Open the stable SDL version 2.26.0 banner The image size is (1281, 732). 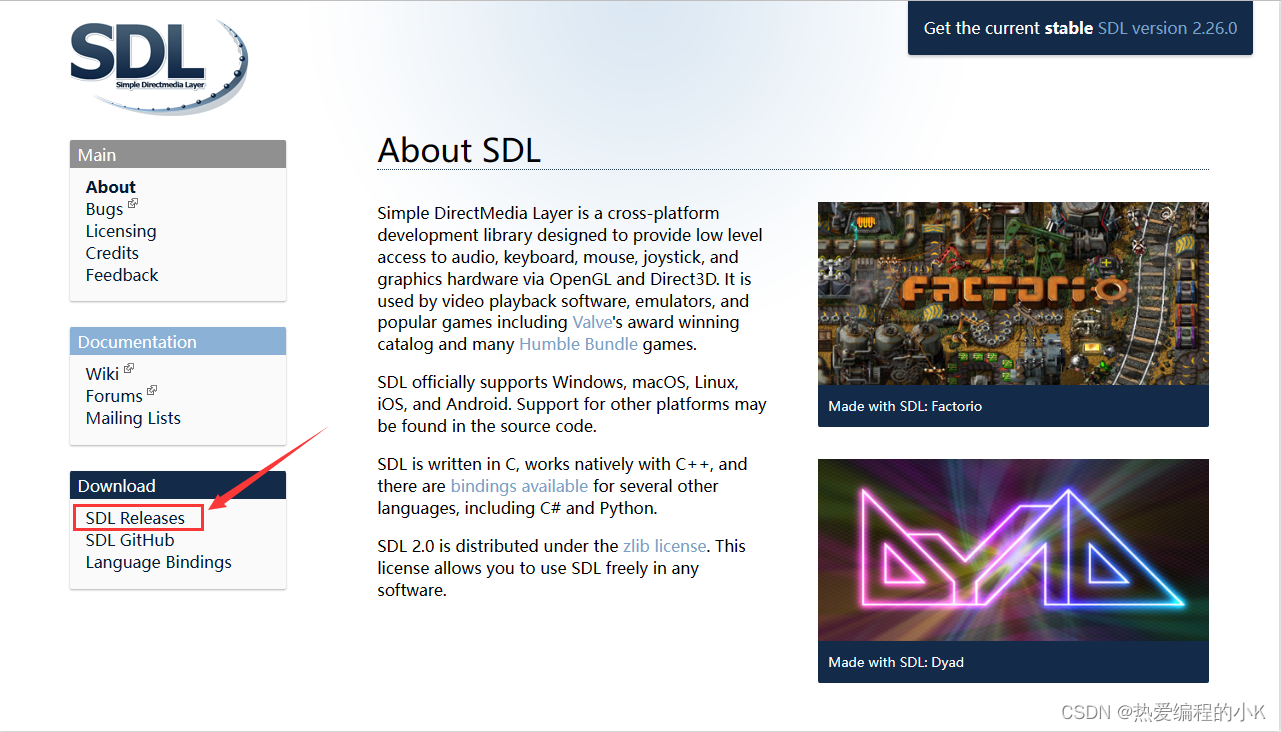click(1080, 28)
